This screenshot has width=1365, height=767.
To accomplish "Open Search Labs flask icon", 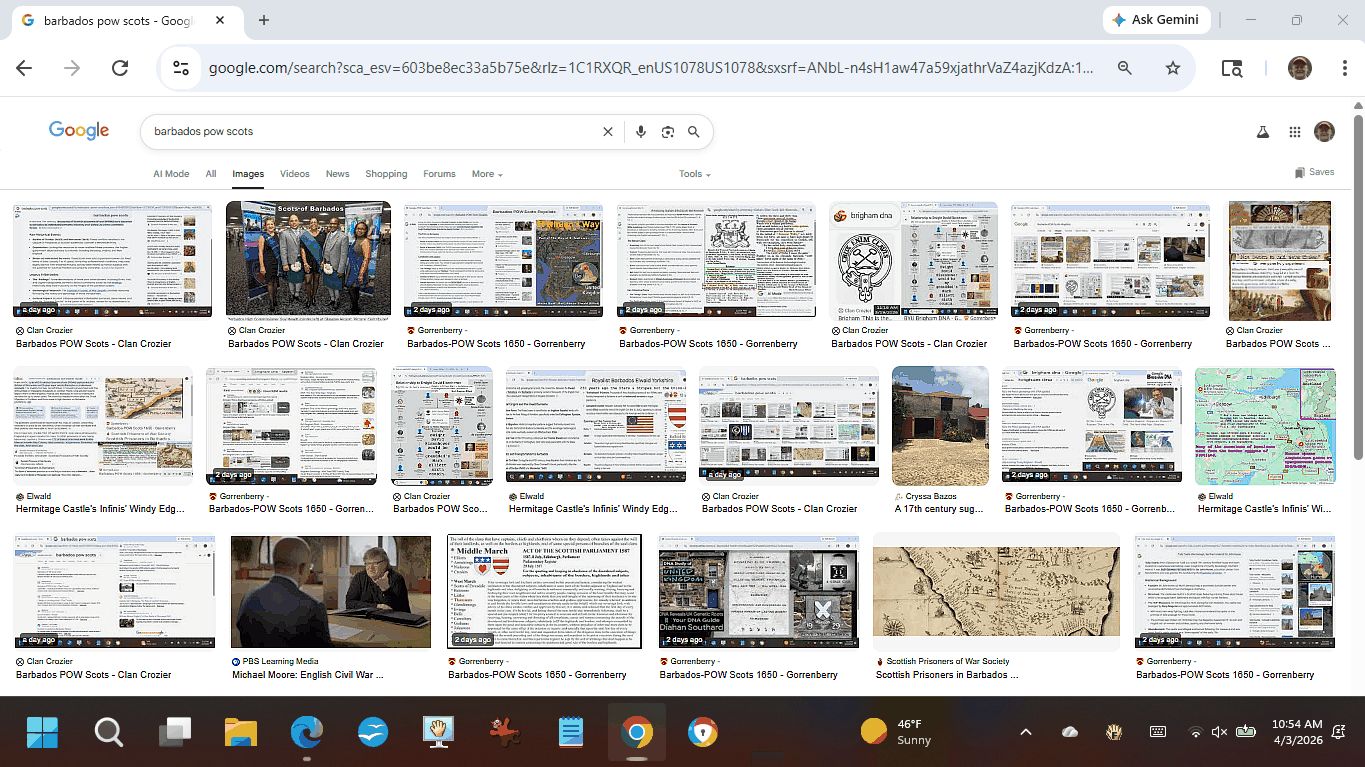I will pyautogui.click(x=1263, y=132).
